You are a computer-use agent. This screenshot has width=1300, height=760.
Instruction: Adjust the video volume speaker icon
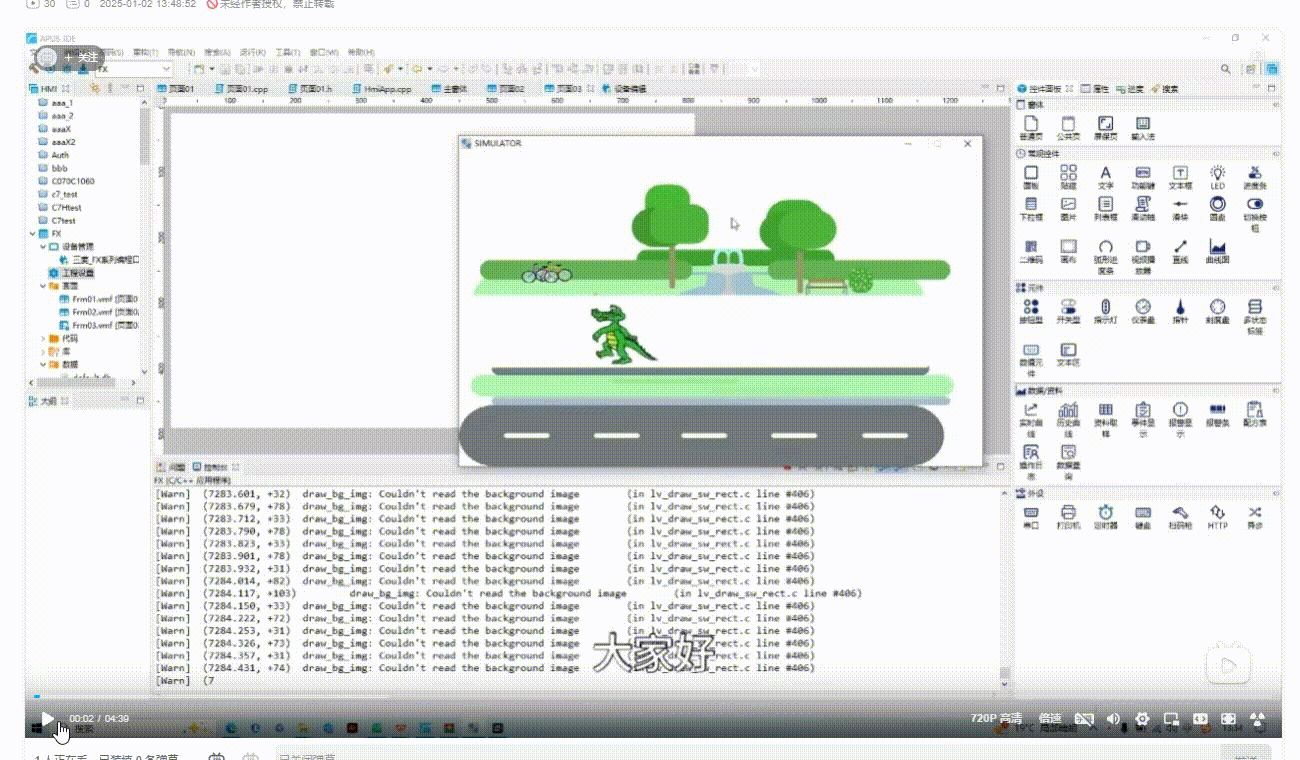coord(1113,719)
